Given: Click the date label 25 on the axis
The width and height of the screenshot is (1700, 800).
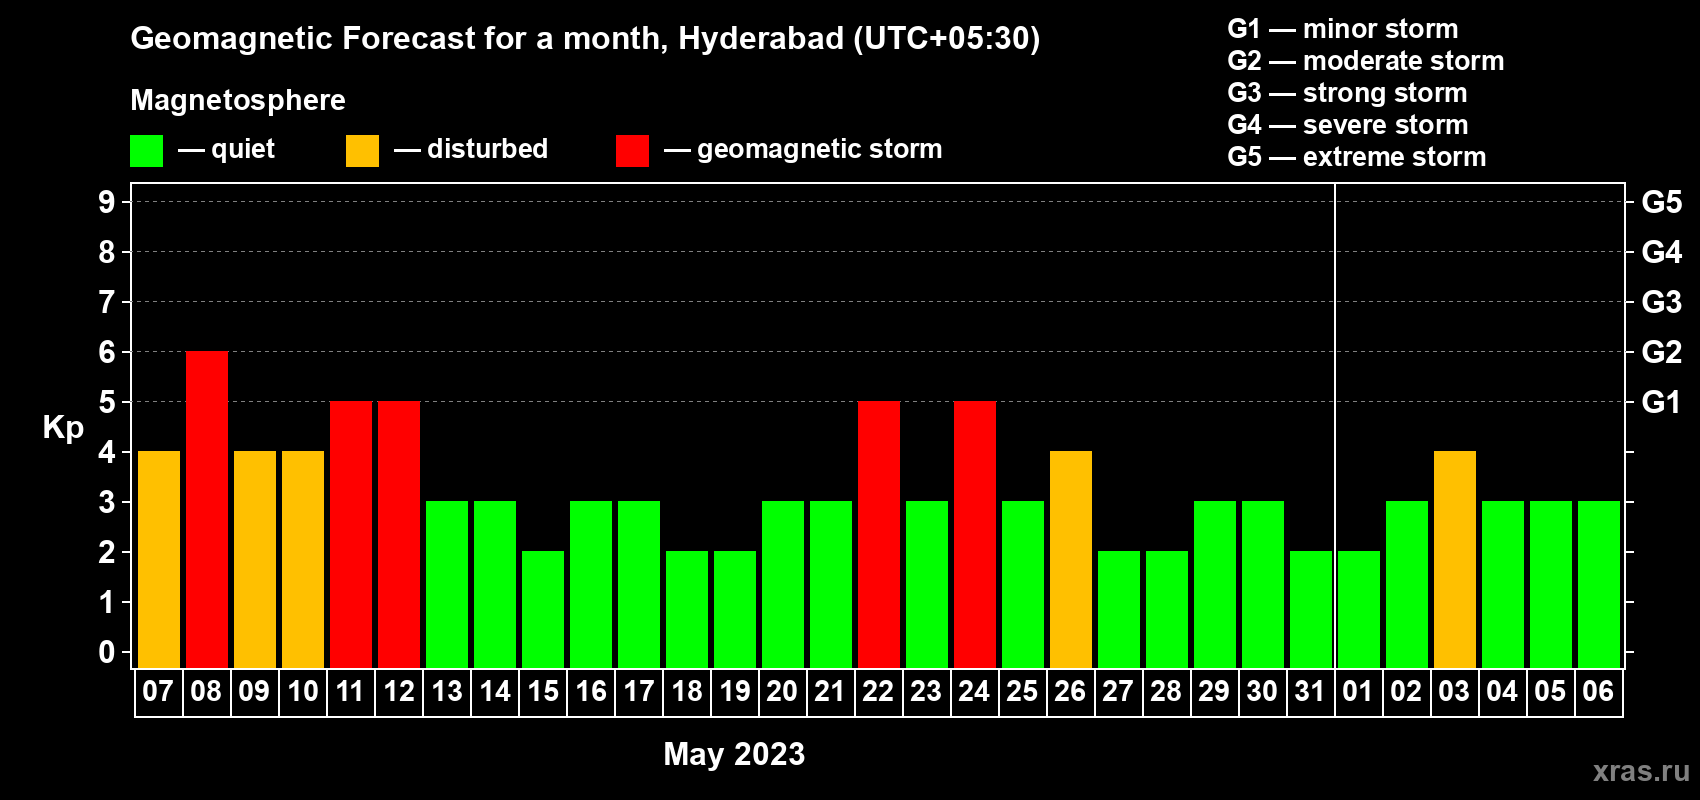Looking at the screenshot, I should tap(1022, 691).
